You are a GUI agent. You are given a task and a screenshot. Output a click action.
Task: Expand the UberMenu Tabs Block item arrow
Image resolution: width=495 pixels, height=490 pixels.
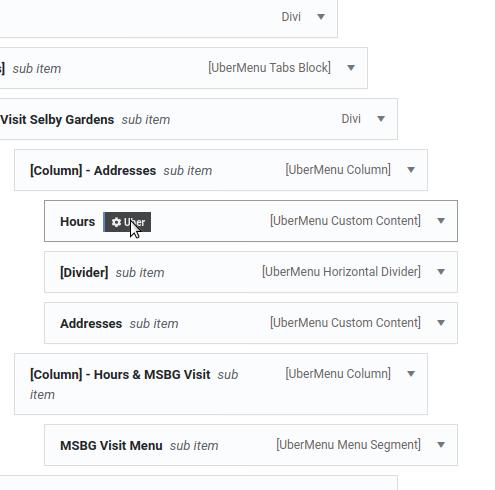(x=351, y=68)
